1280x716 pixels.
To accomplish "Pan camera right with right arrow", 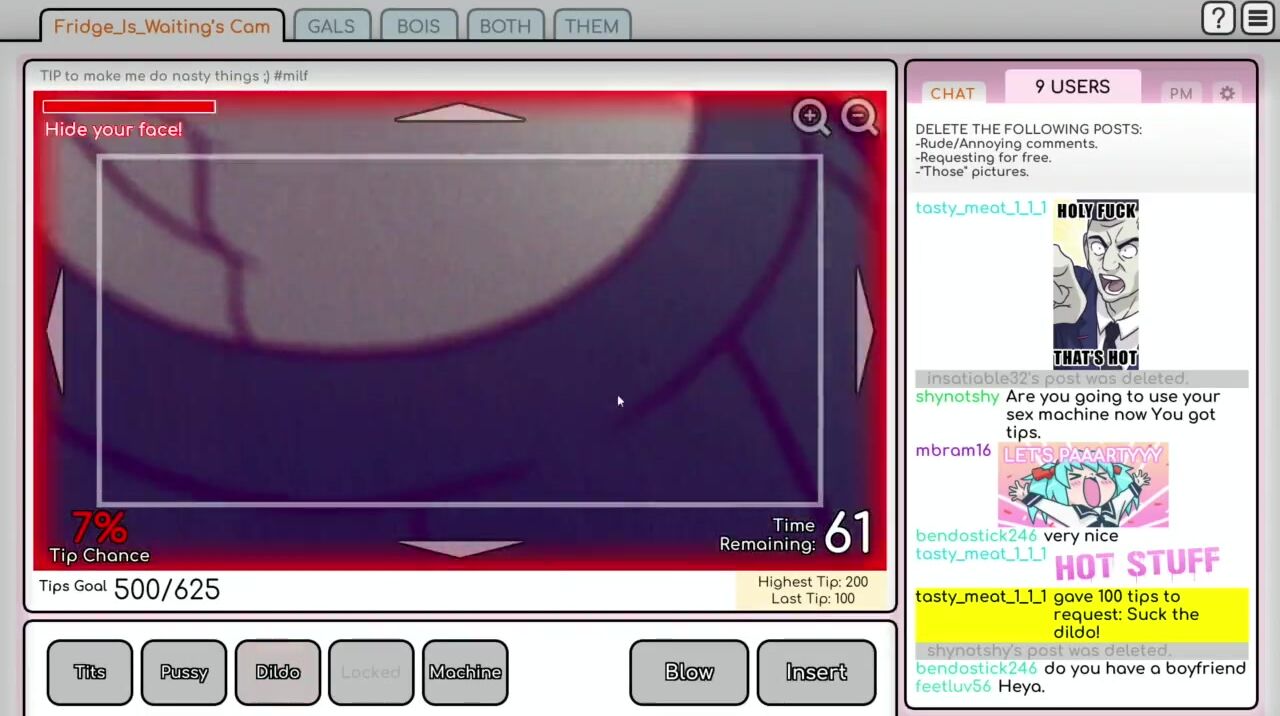I will [866, 331].
